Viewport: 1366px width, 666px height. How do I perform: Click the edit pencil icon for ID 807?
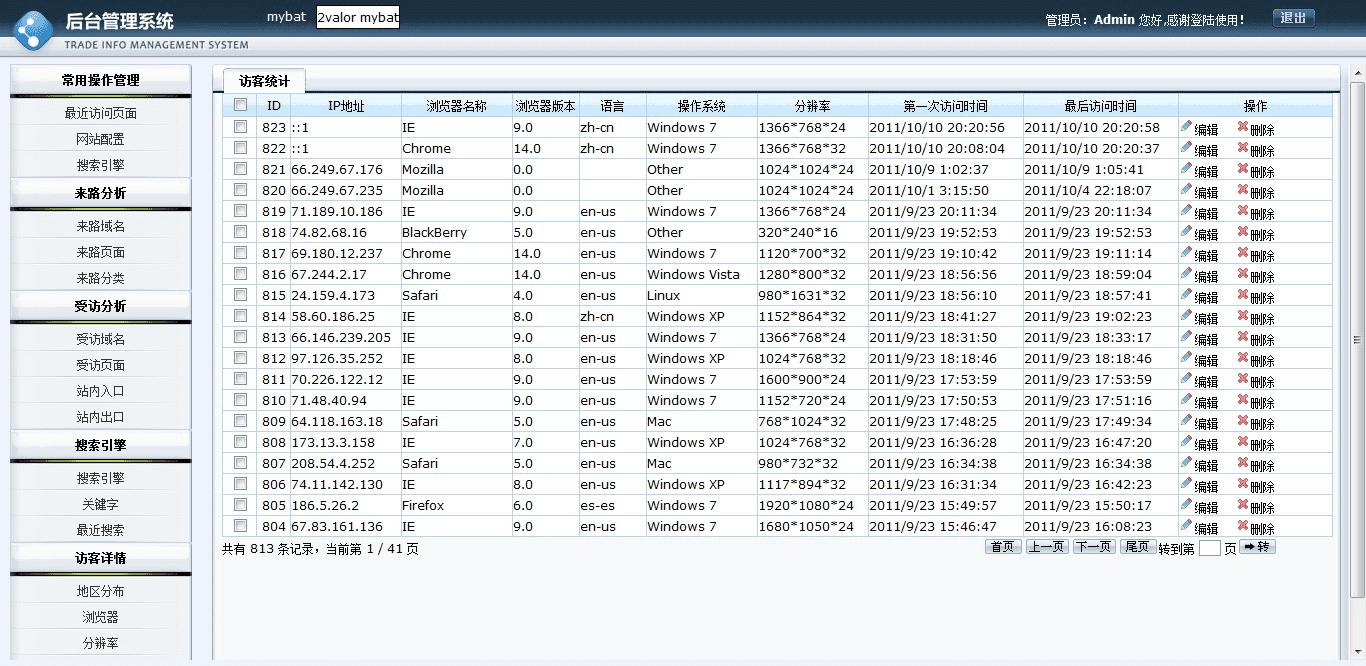pyautogui.click(x=1187, y=462)
